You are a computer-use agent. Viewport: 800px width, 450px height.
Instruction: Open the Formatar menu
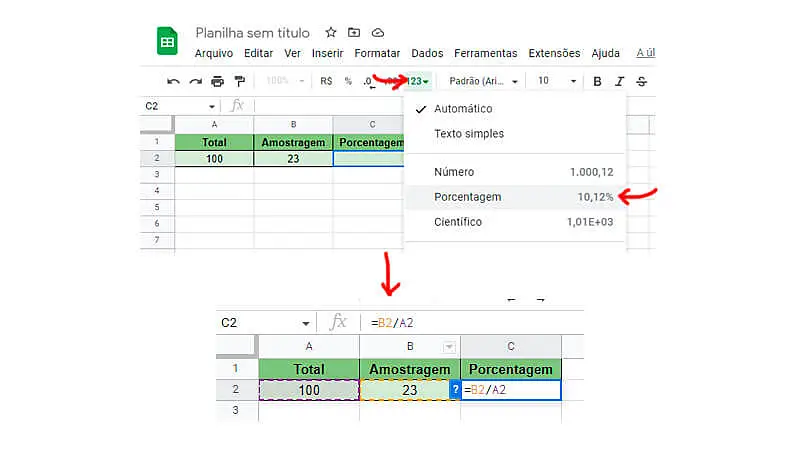click(x=377, y=53)
